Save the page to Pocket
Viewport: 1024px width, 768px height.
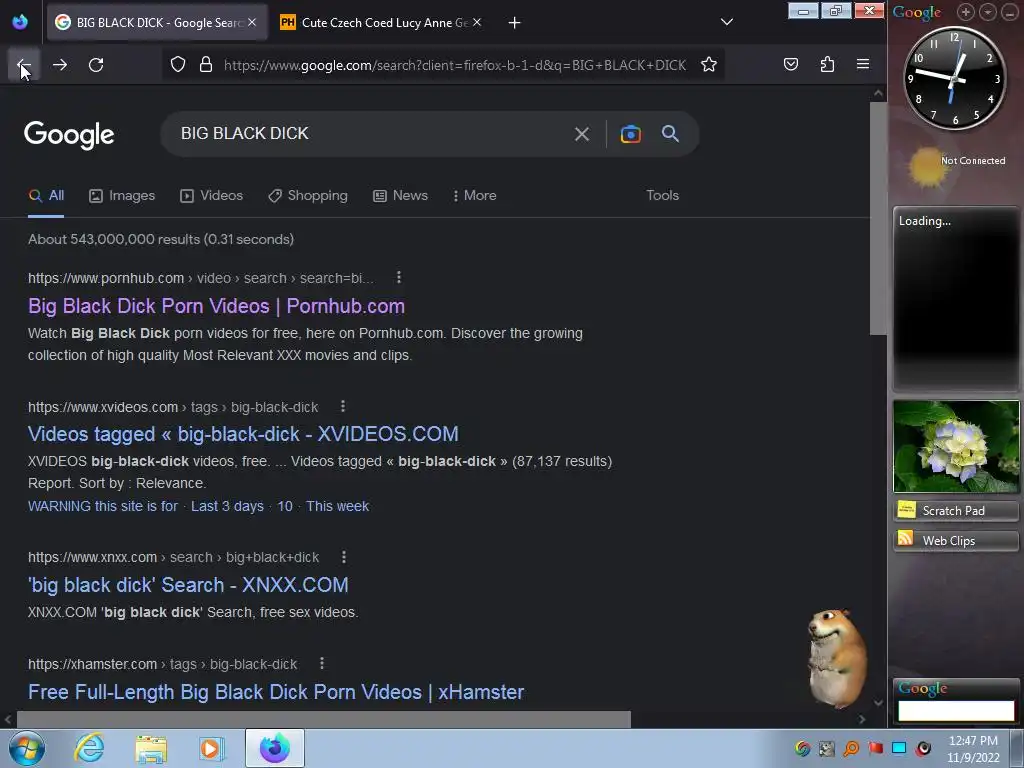(791, 64)
